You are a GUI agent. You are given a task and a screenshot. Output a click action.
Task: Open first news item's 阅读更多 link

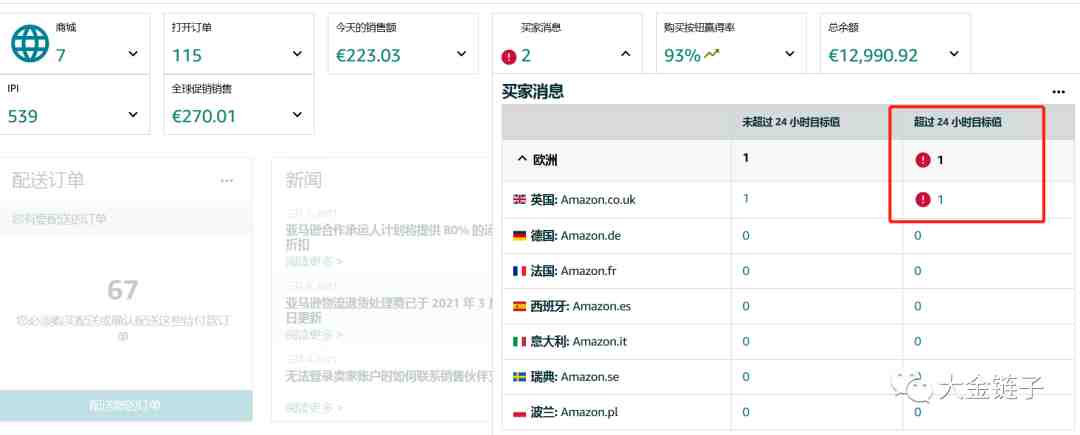tap(314, 262)
